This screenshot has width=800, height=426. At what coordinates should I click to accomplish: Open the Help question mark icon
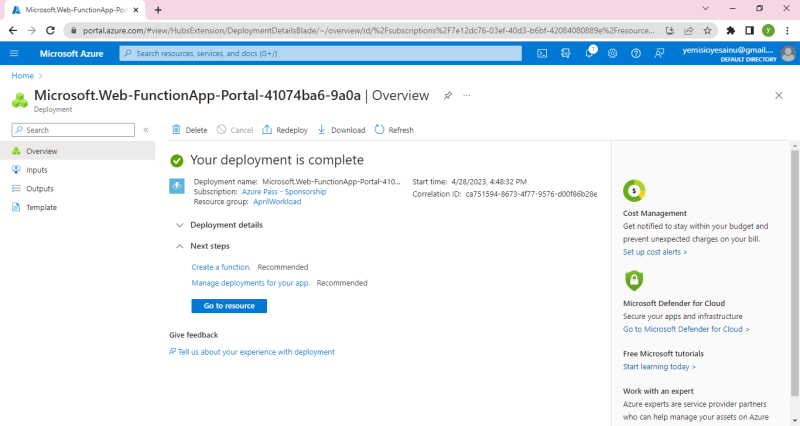tap(636, 53)
